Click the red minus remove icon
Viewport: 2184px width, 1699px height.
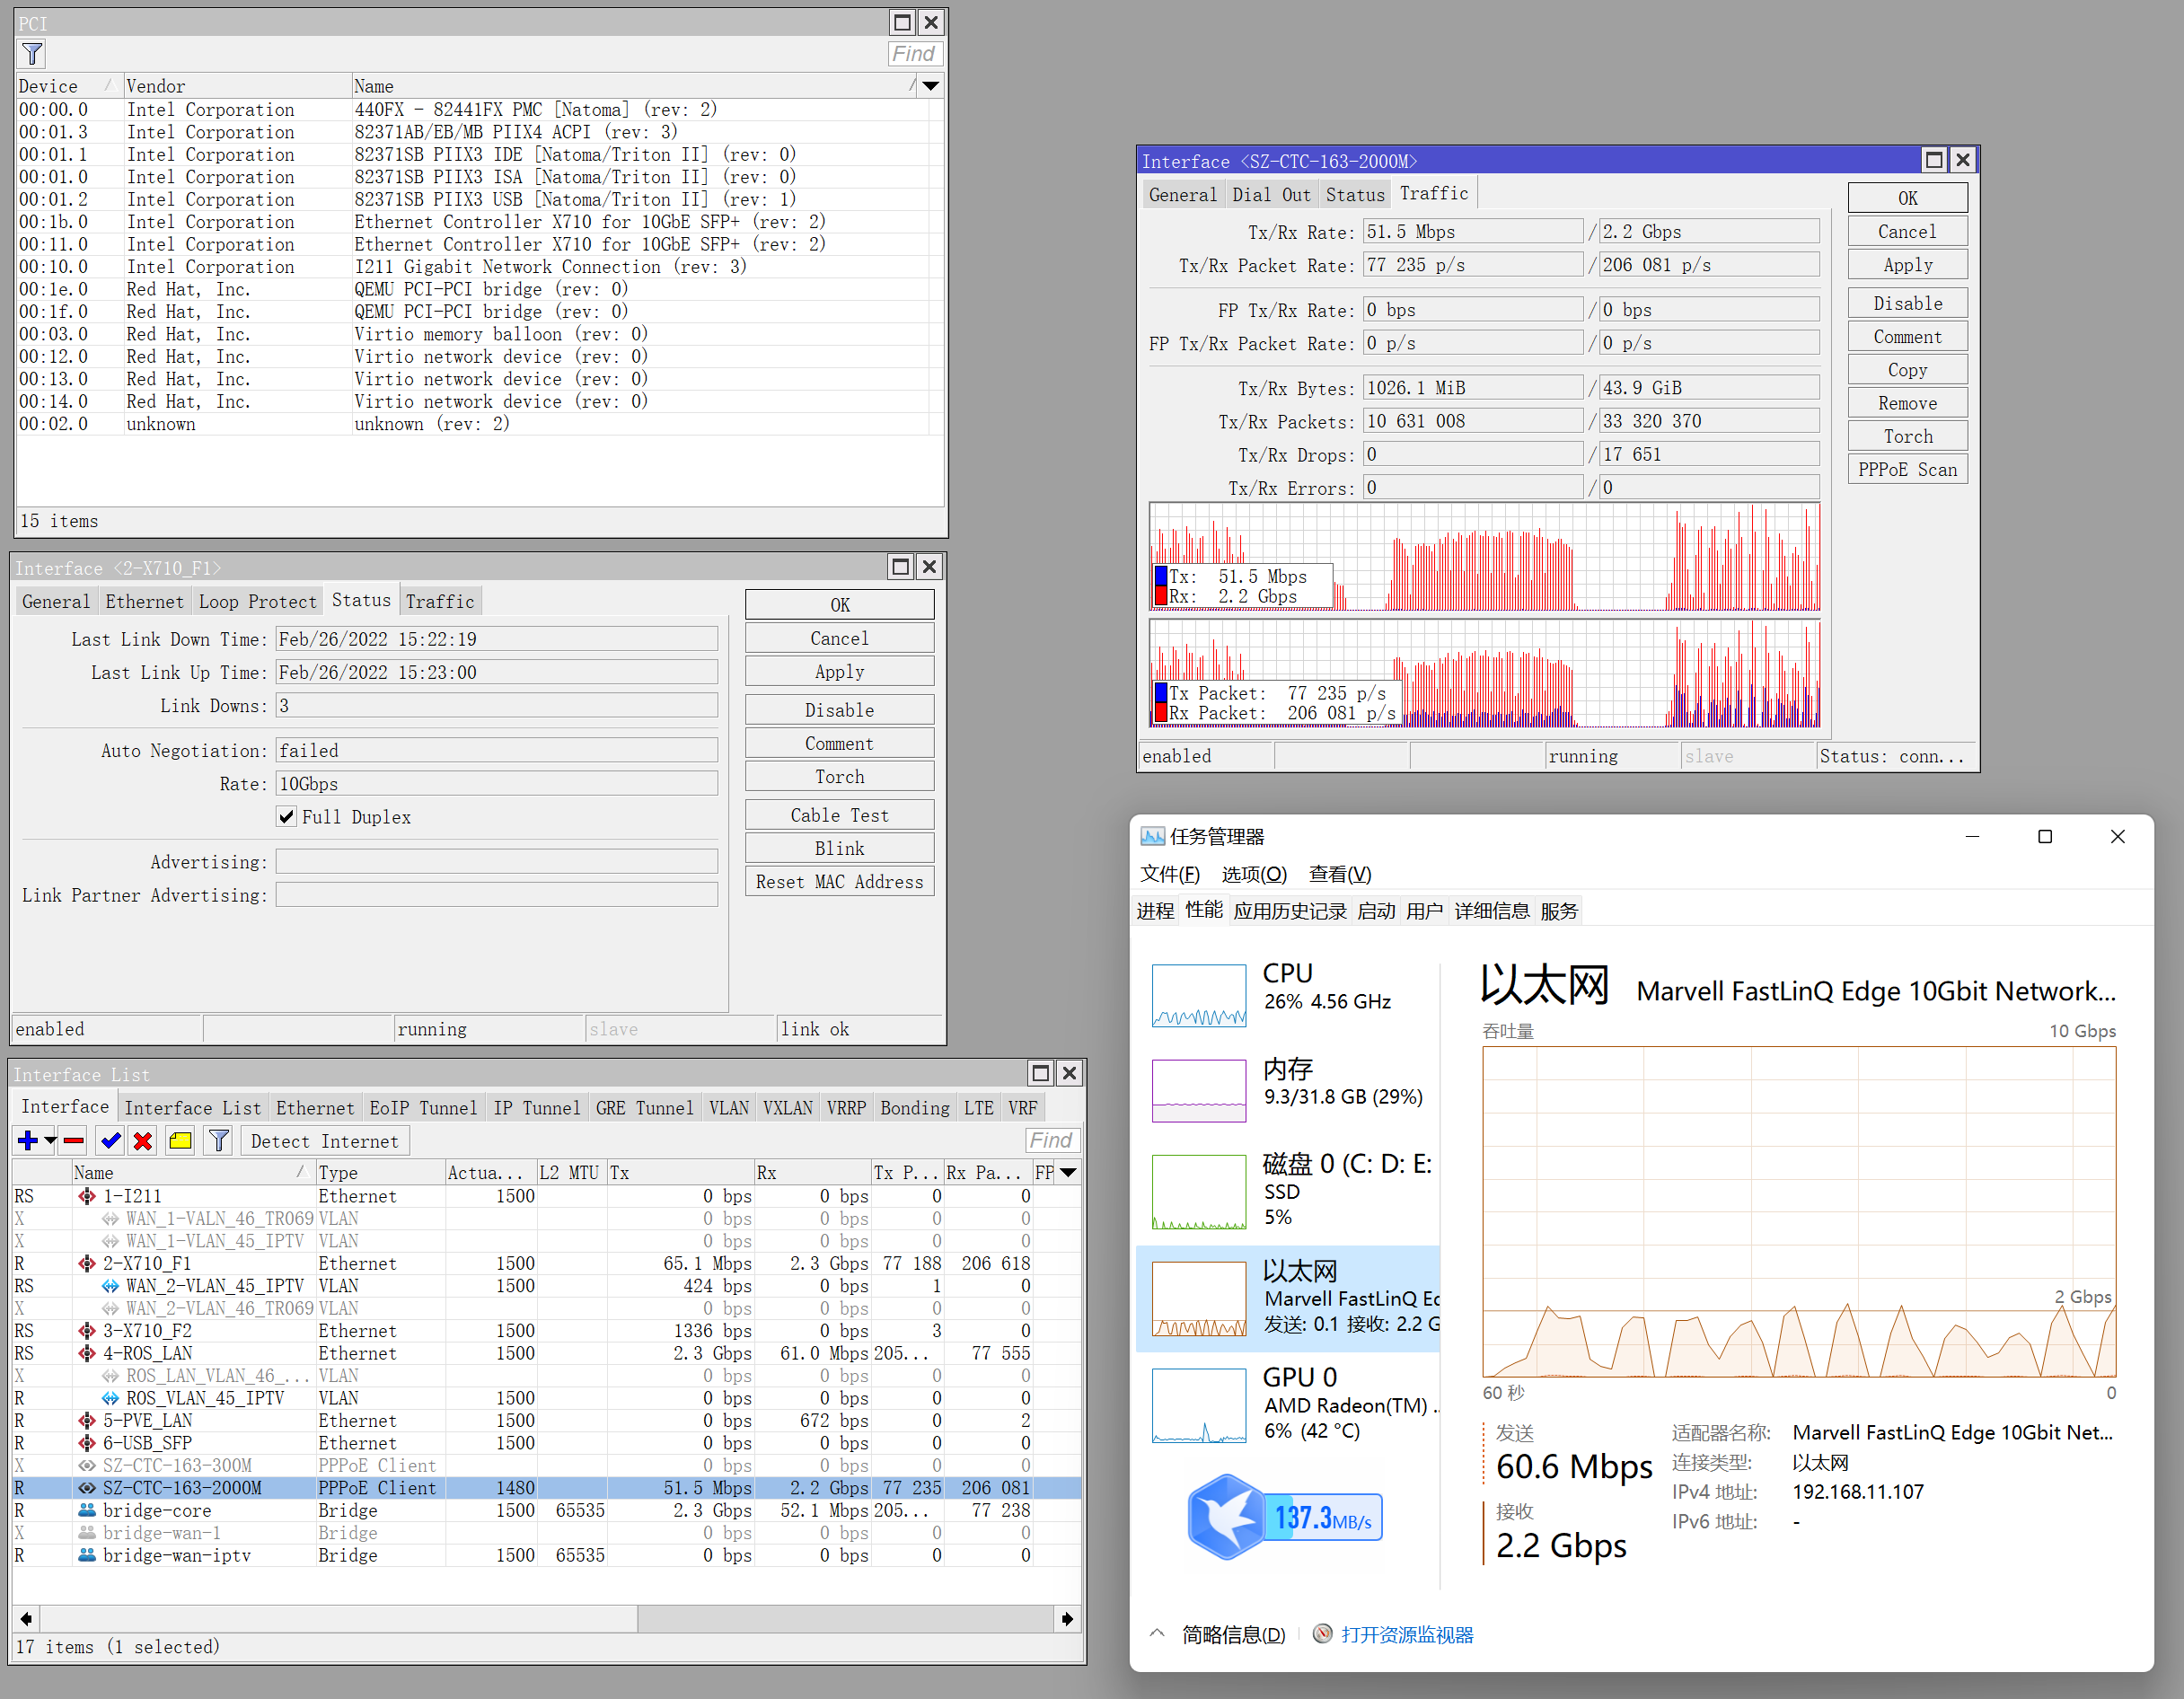pos(74,1141)
